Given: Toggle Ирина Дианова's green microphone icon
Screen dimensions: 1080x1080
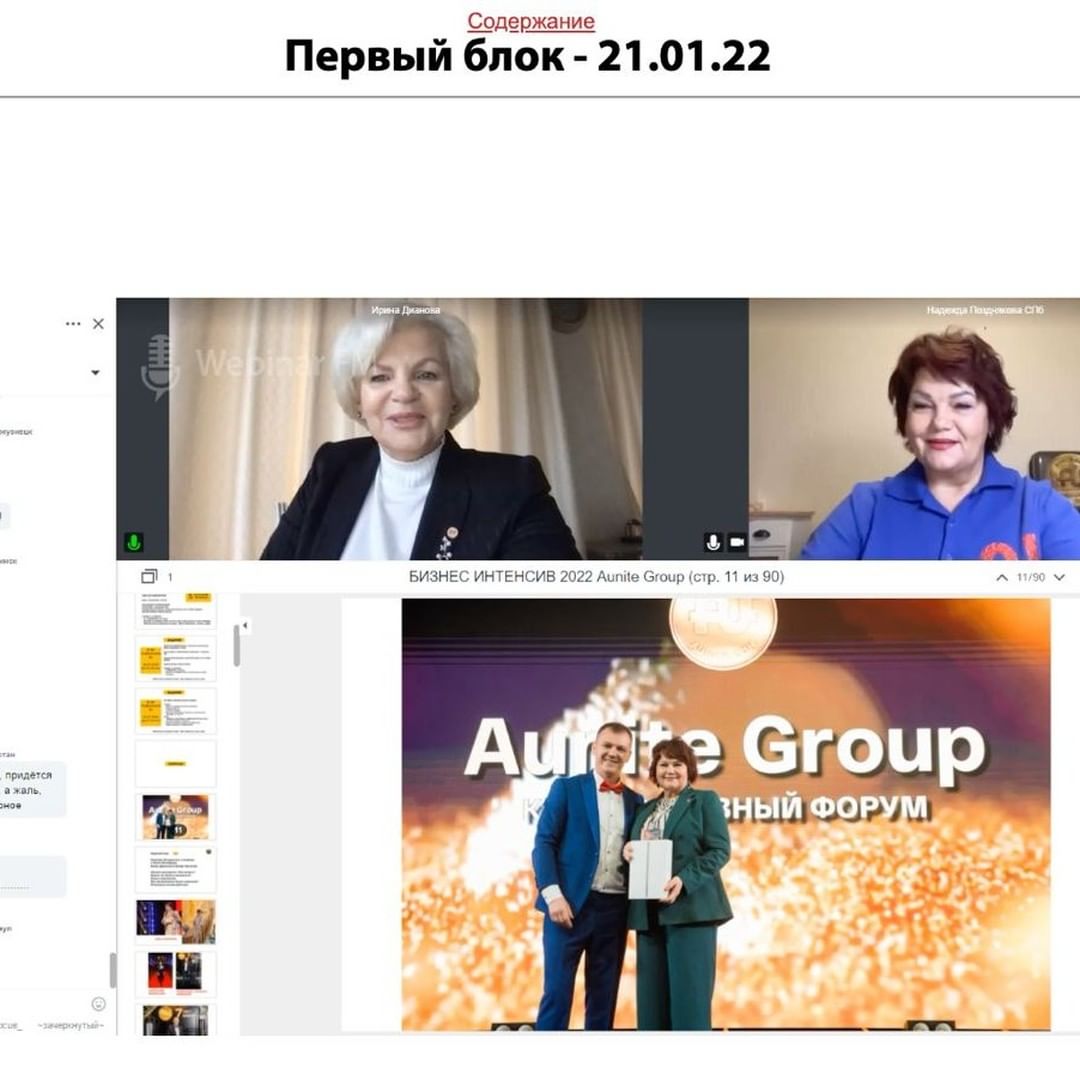Looking at the screenshot, I should click(134, 542).
